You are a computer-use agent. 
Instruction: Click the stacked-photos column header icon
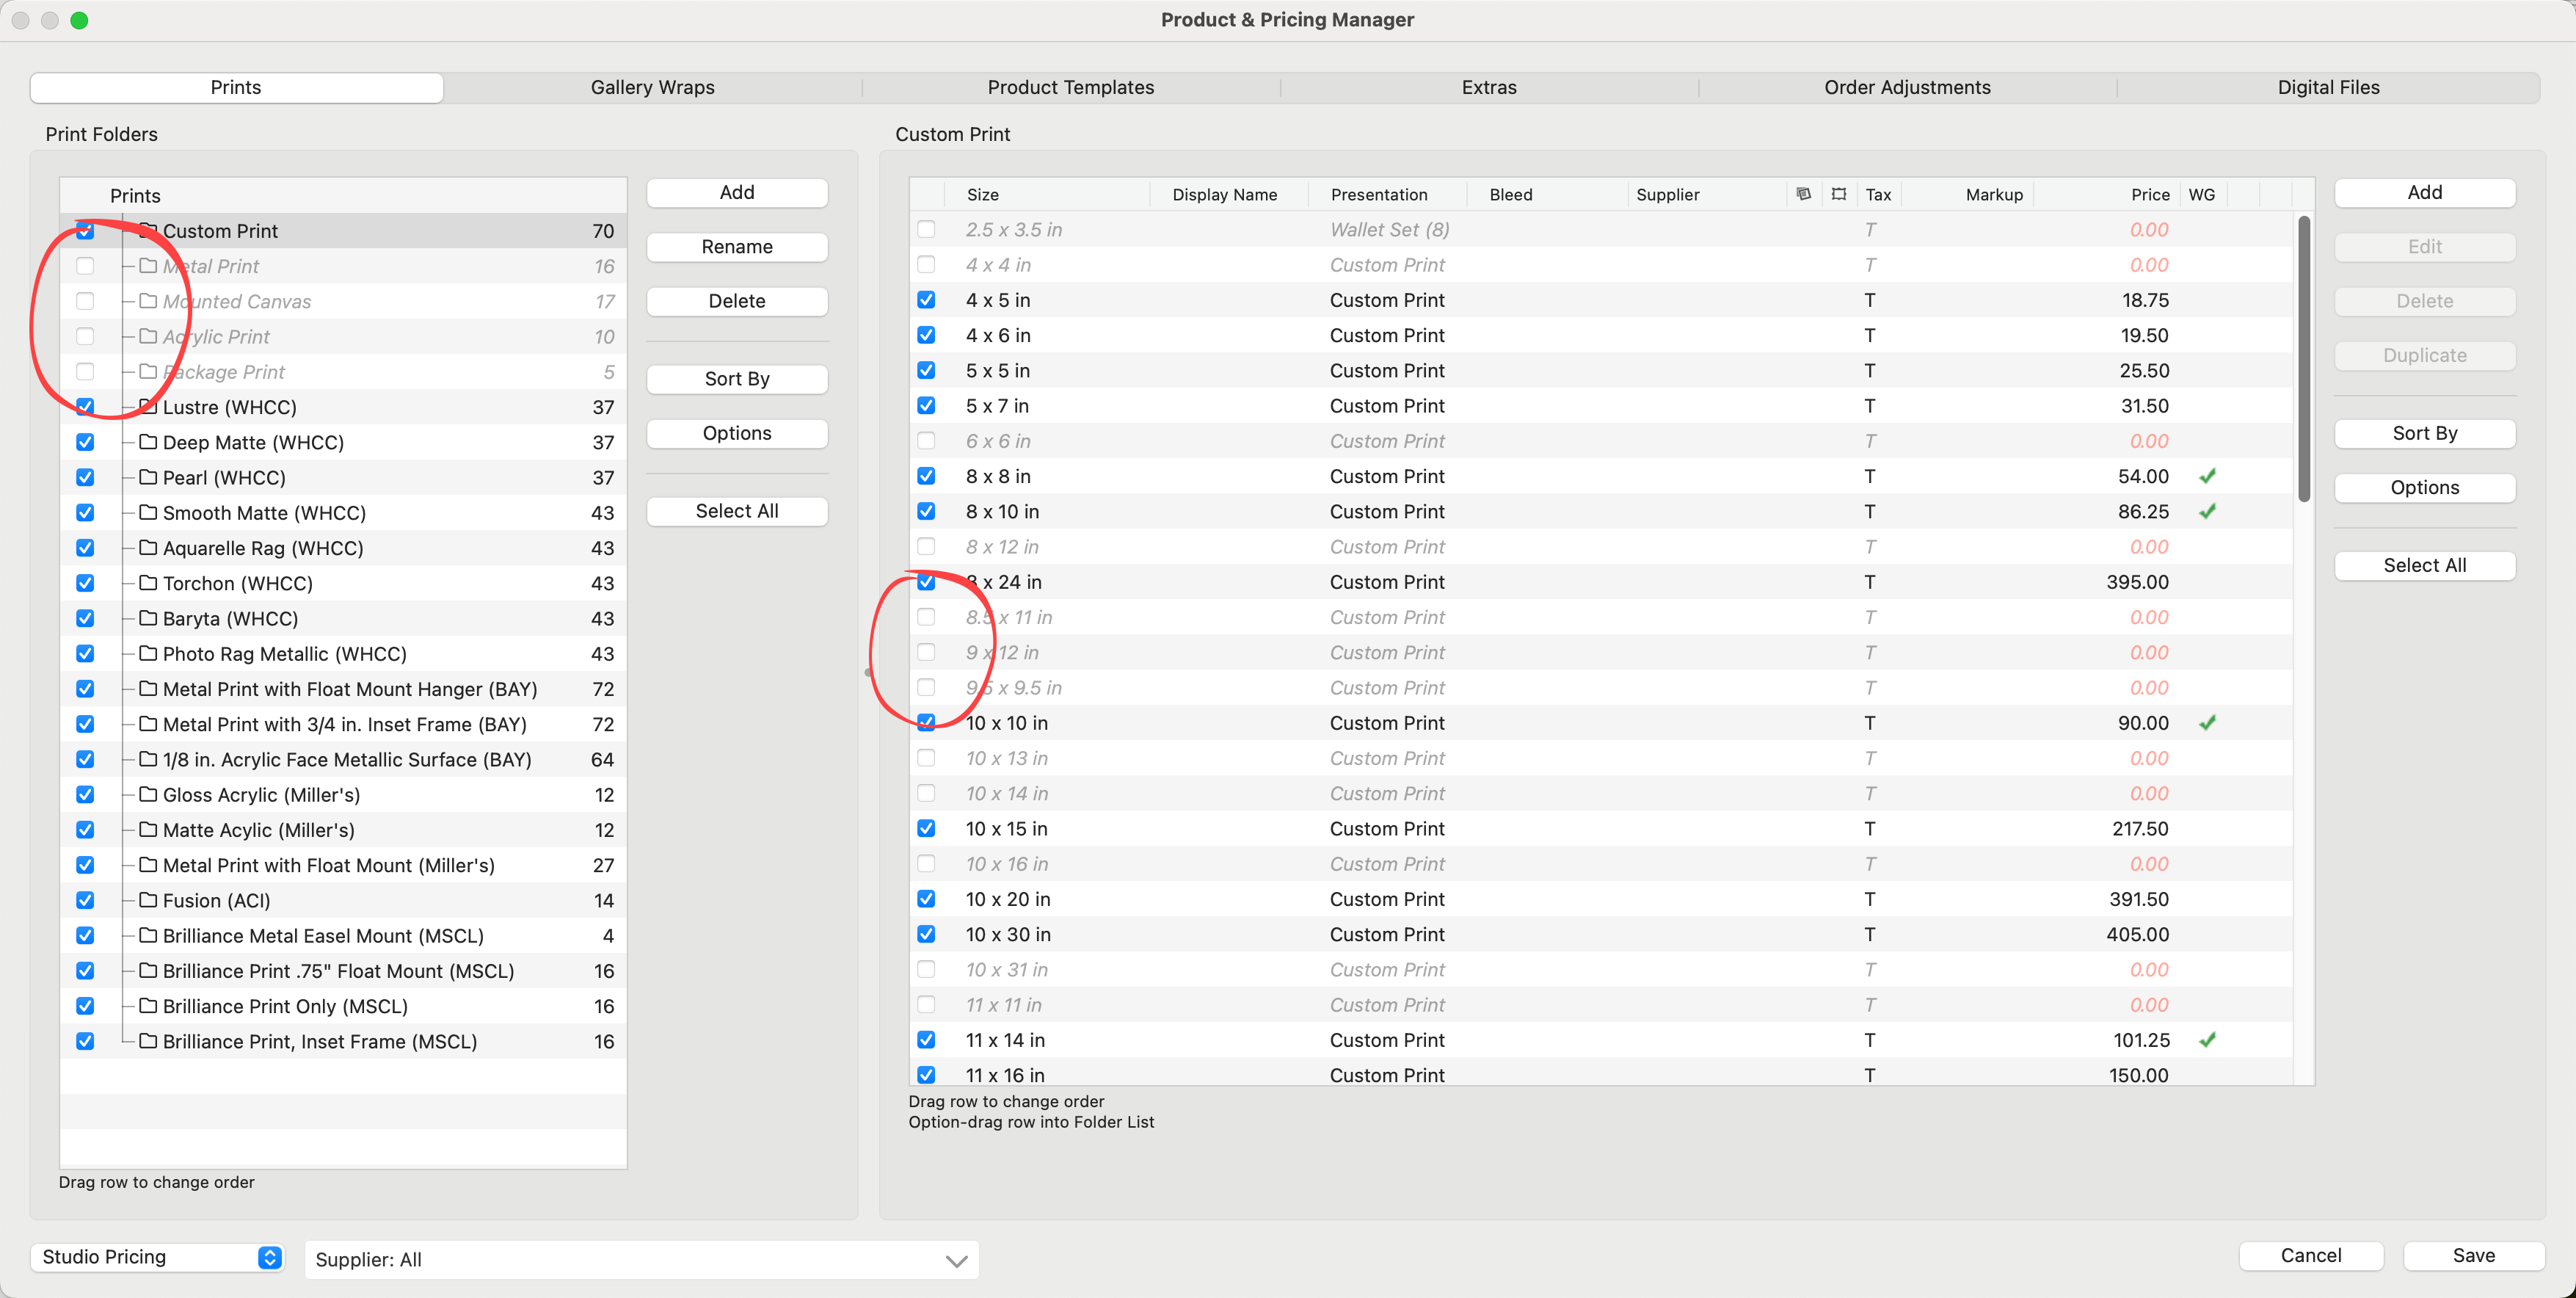(x=1803, y=194)
